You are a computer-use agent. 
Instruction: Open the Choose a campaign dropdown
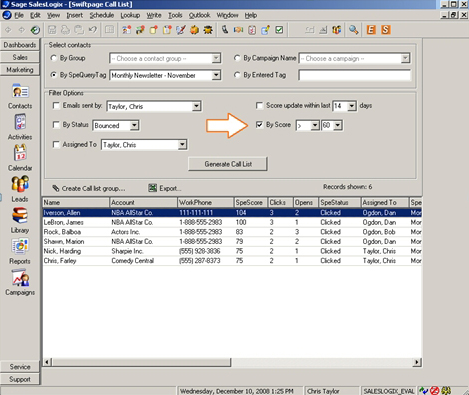405,58
